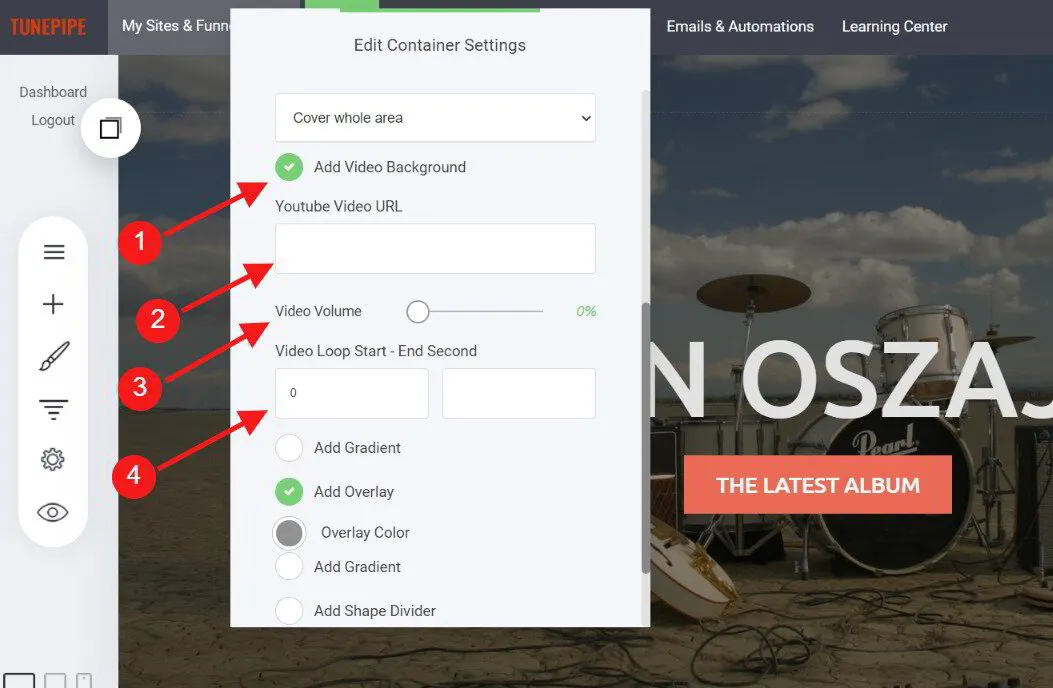
Task: Click the Edit Container Settings title
Action: click(x=440, y=45)
